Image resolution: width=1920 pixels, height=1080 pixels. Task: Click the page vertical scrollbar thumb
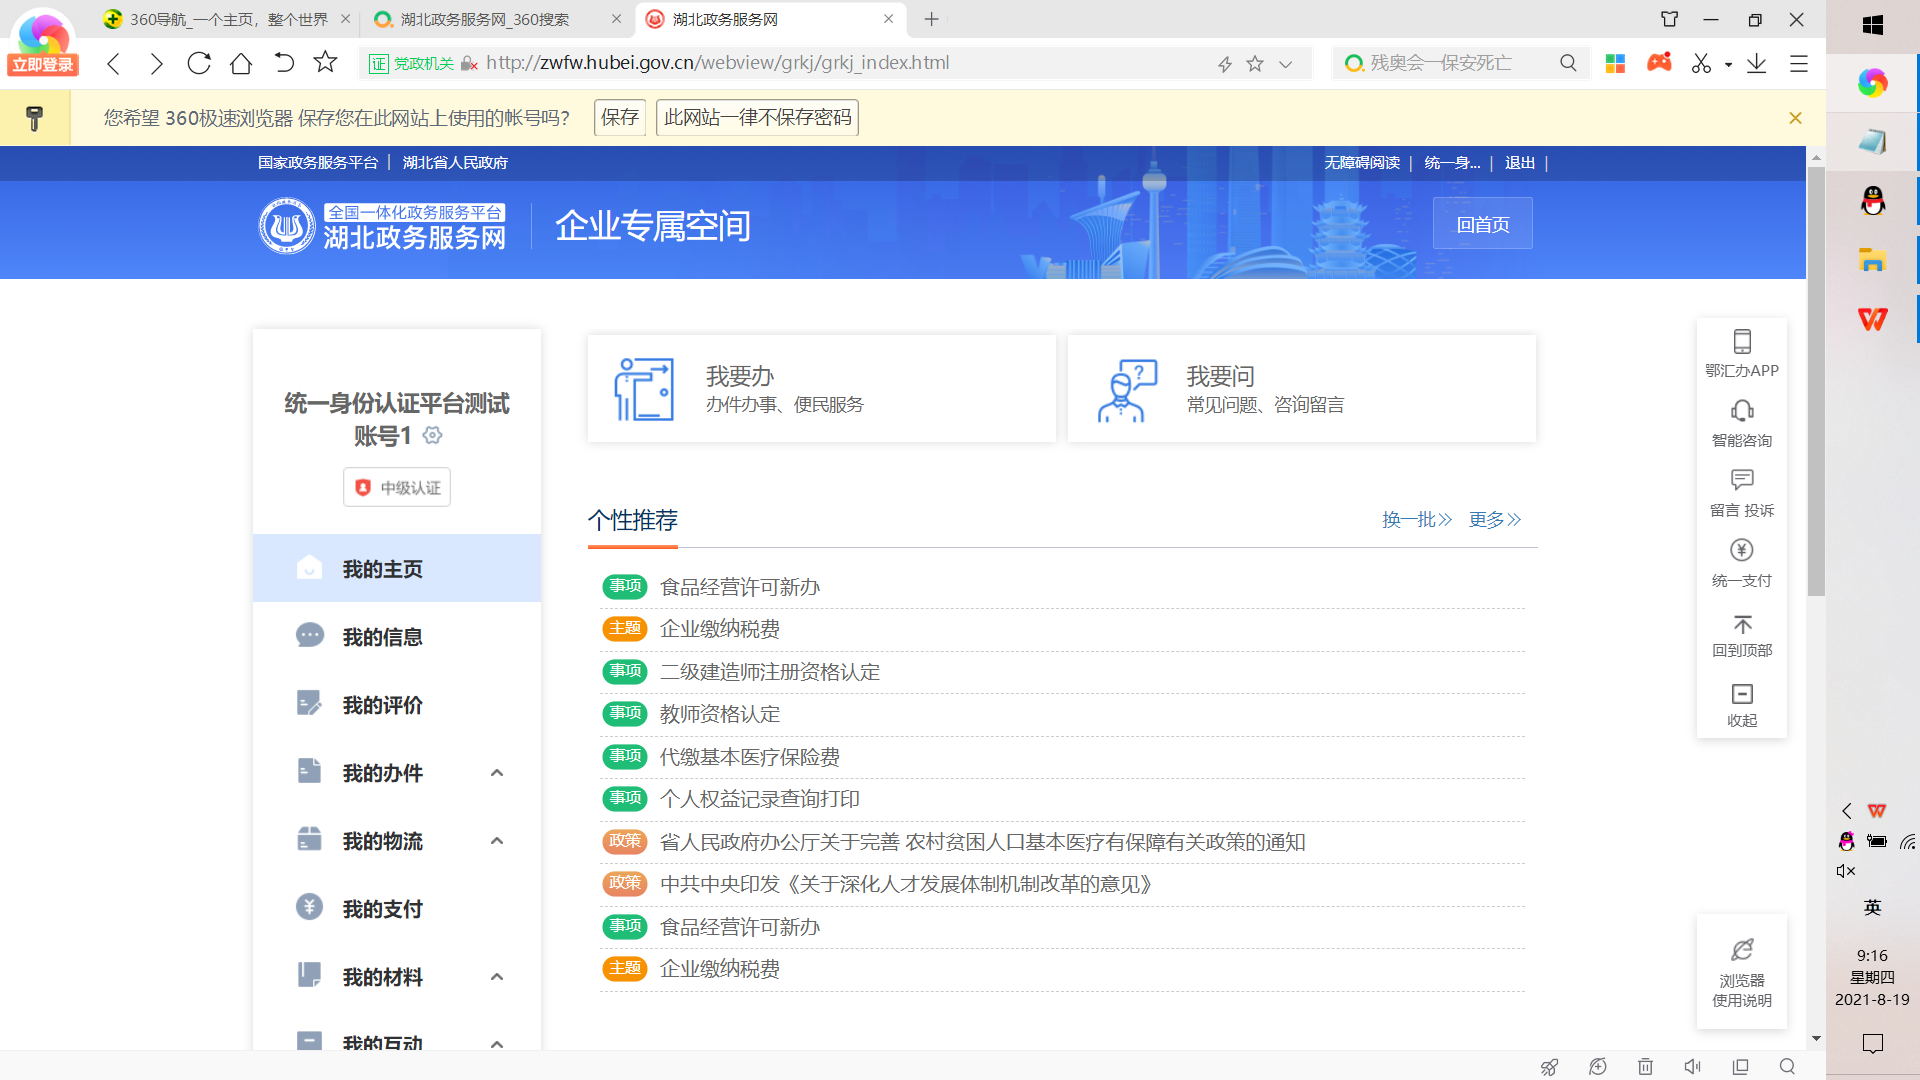pyautogui.click(x=1816, y=380)
